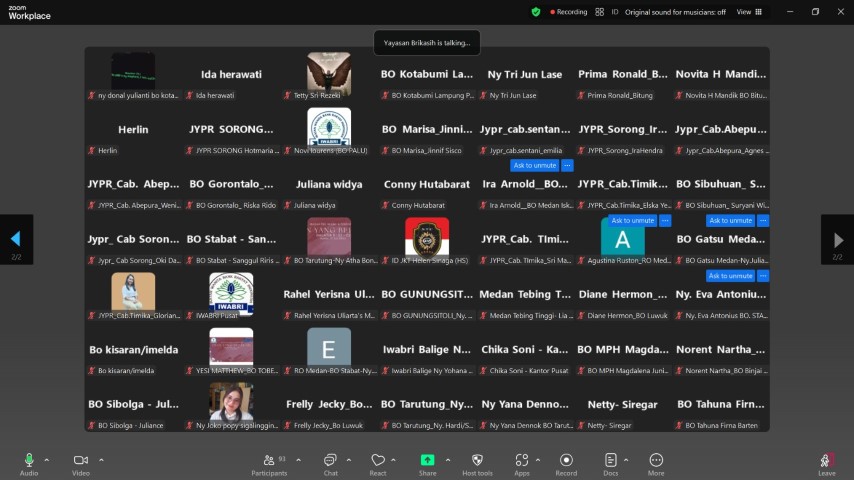Open the View layout dropdown

coord(748,12)
